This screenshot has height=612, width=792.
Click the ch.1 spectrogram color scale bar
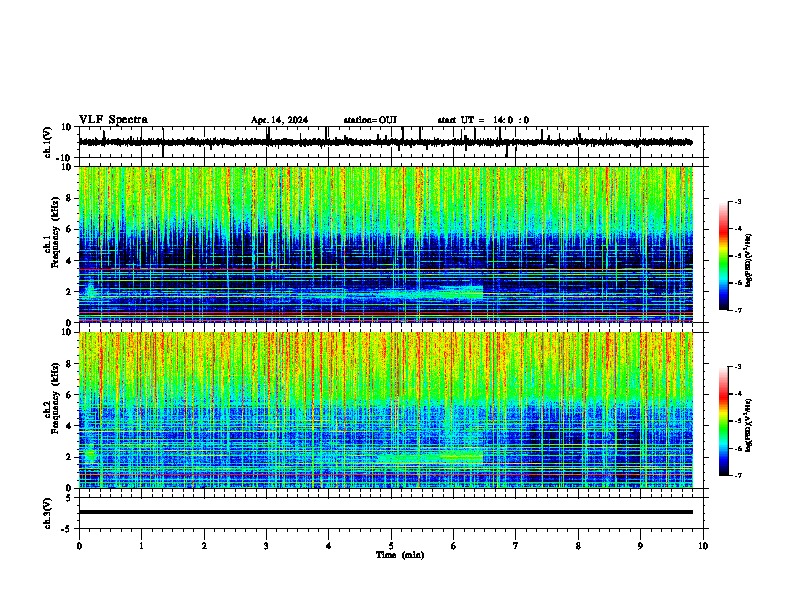pyautogui.click(x=724, y=256)
